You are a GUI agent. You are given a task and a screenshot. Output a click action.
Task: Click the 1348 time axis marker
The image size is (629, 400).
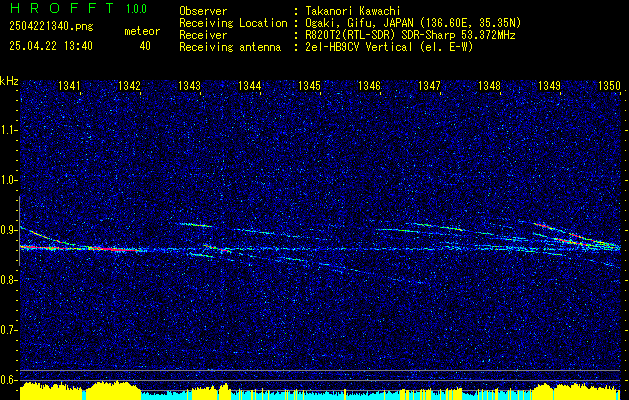pos(490,85)
